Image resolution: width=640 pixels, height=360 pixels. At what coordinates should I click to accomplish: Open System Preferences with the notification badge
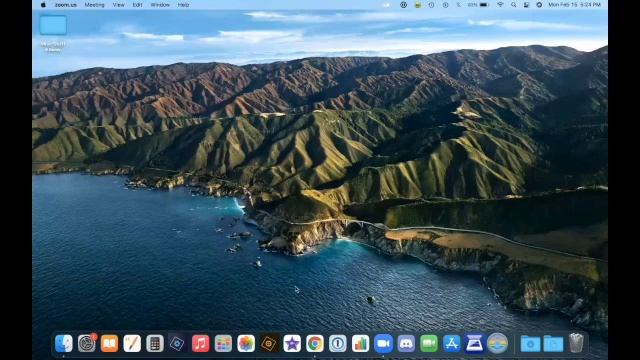[x=87, y=343]
